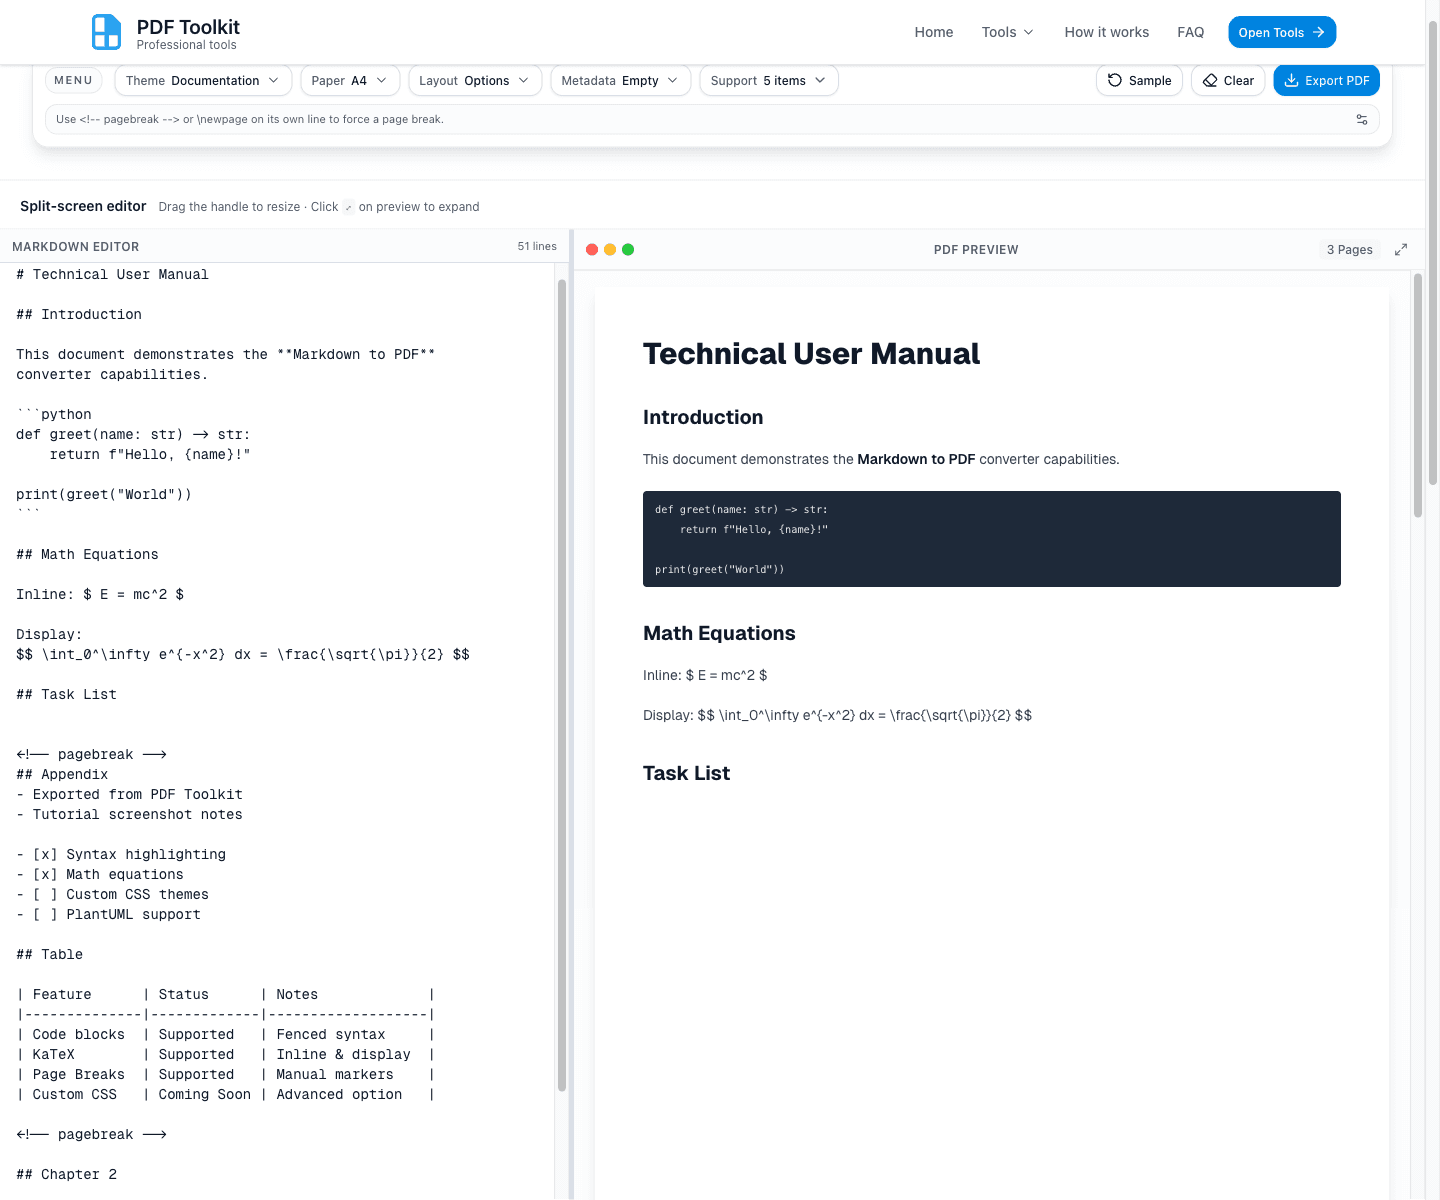
Task: Click the eraser icon on the Clear button
Action: click(1208, 80)
